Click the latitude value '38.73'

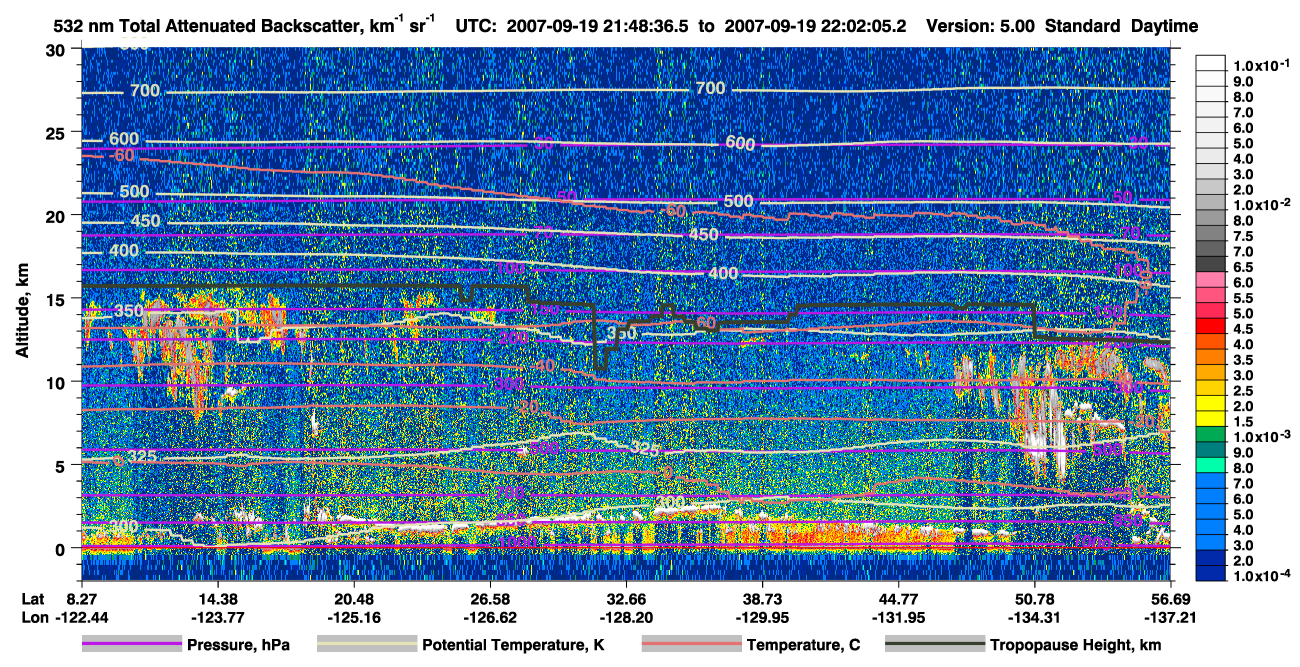(762, 597)
